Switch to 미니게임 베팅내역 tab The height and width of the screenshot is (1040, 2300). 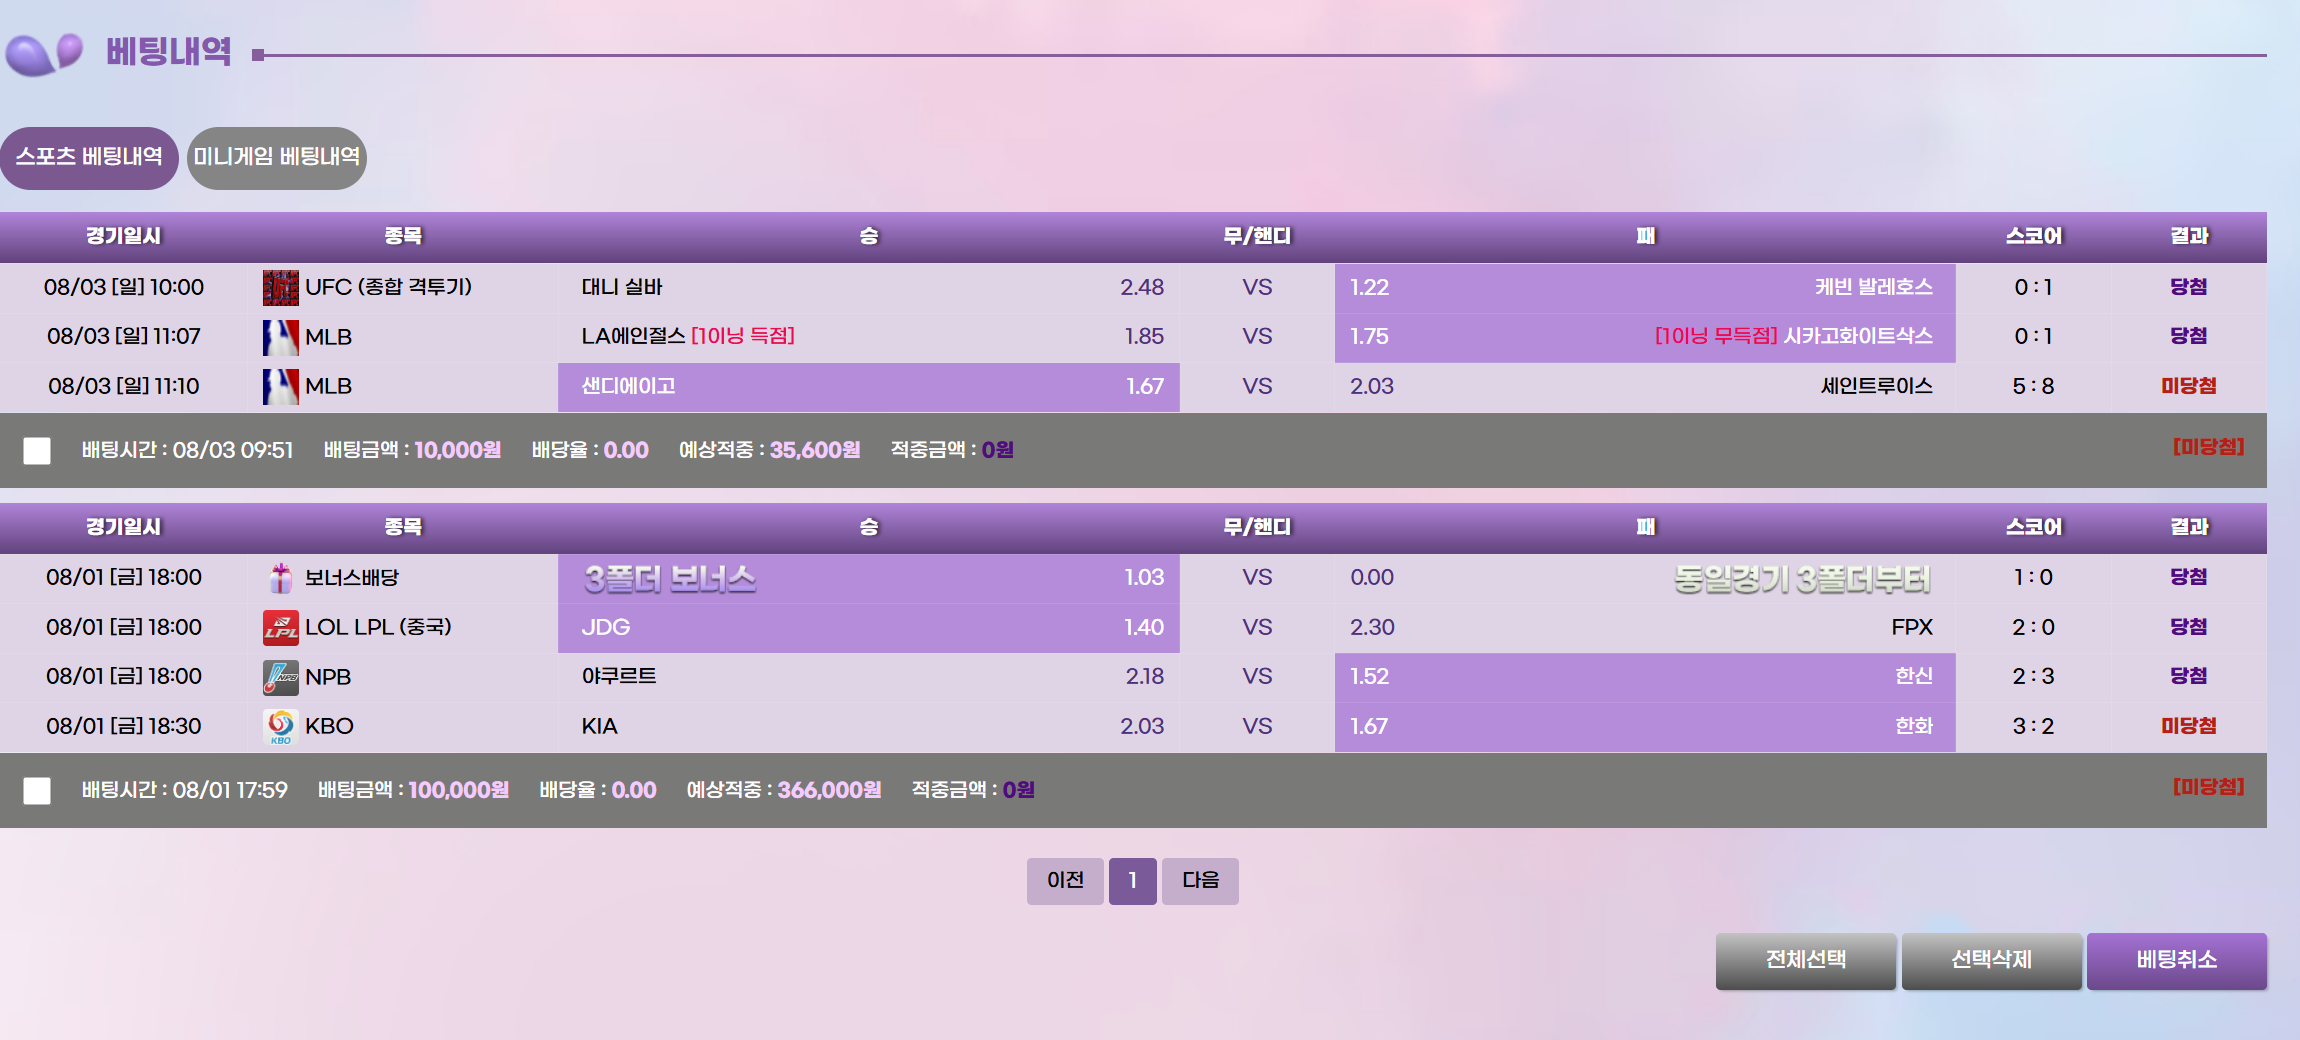[277, 158]
